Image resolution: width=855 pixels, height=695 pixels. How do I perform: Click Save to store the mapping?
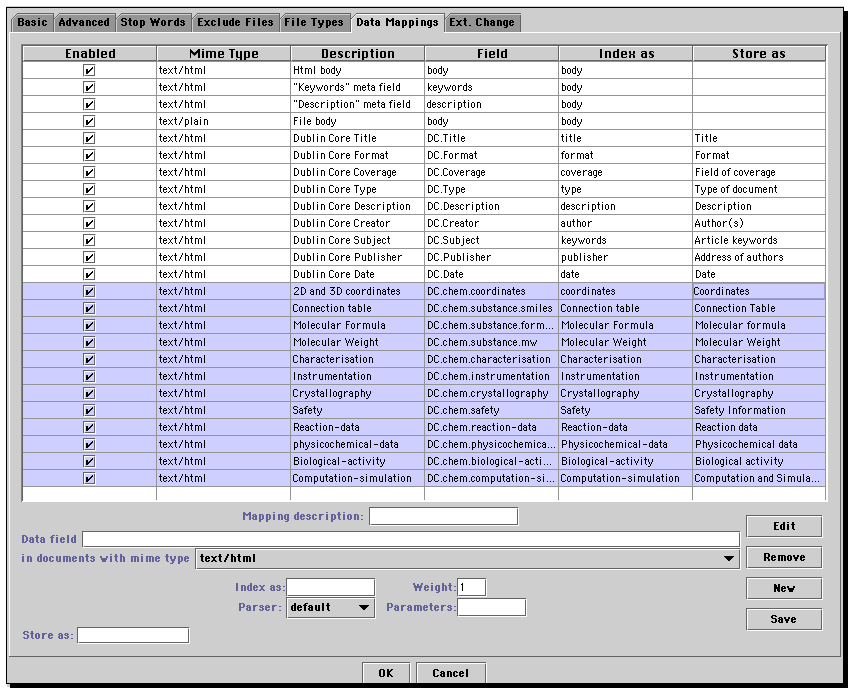[x=783, y=620]
